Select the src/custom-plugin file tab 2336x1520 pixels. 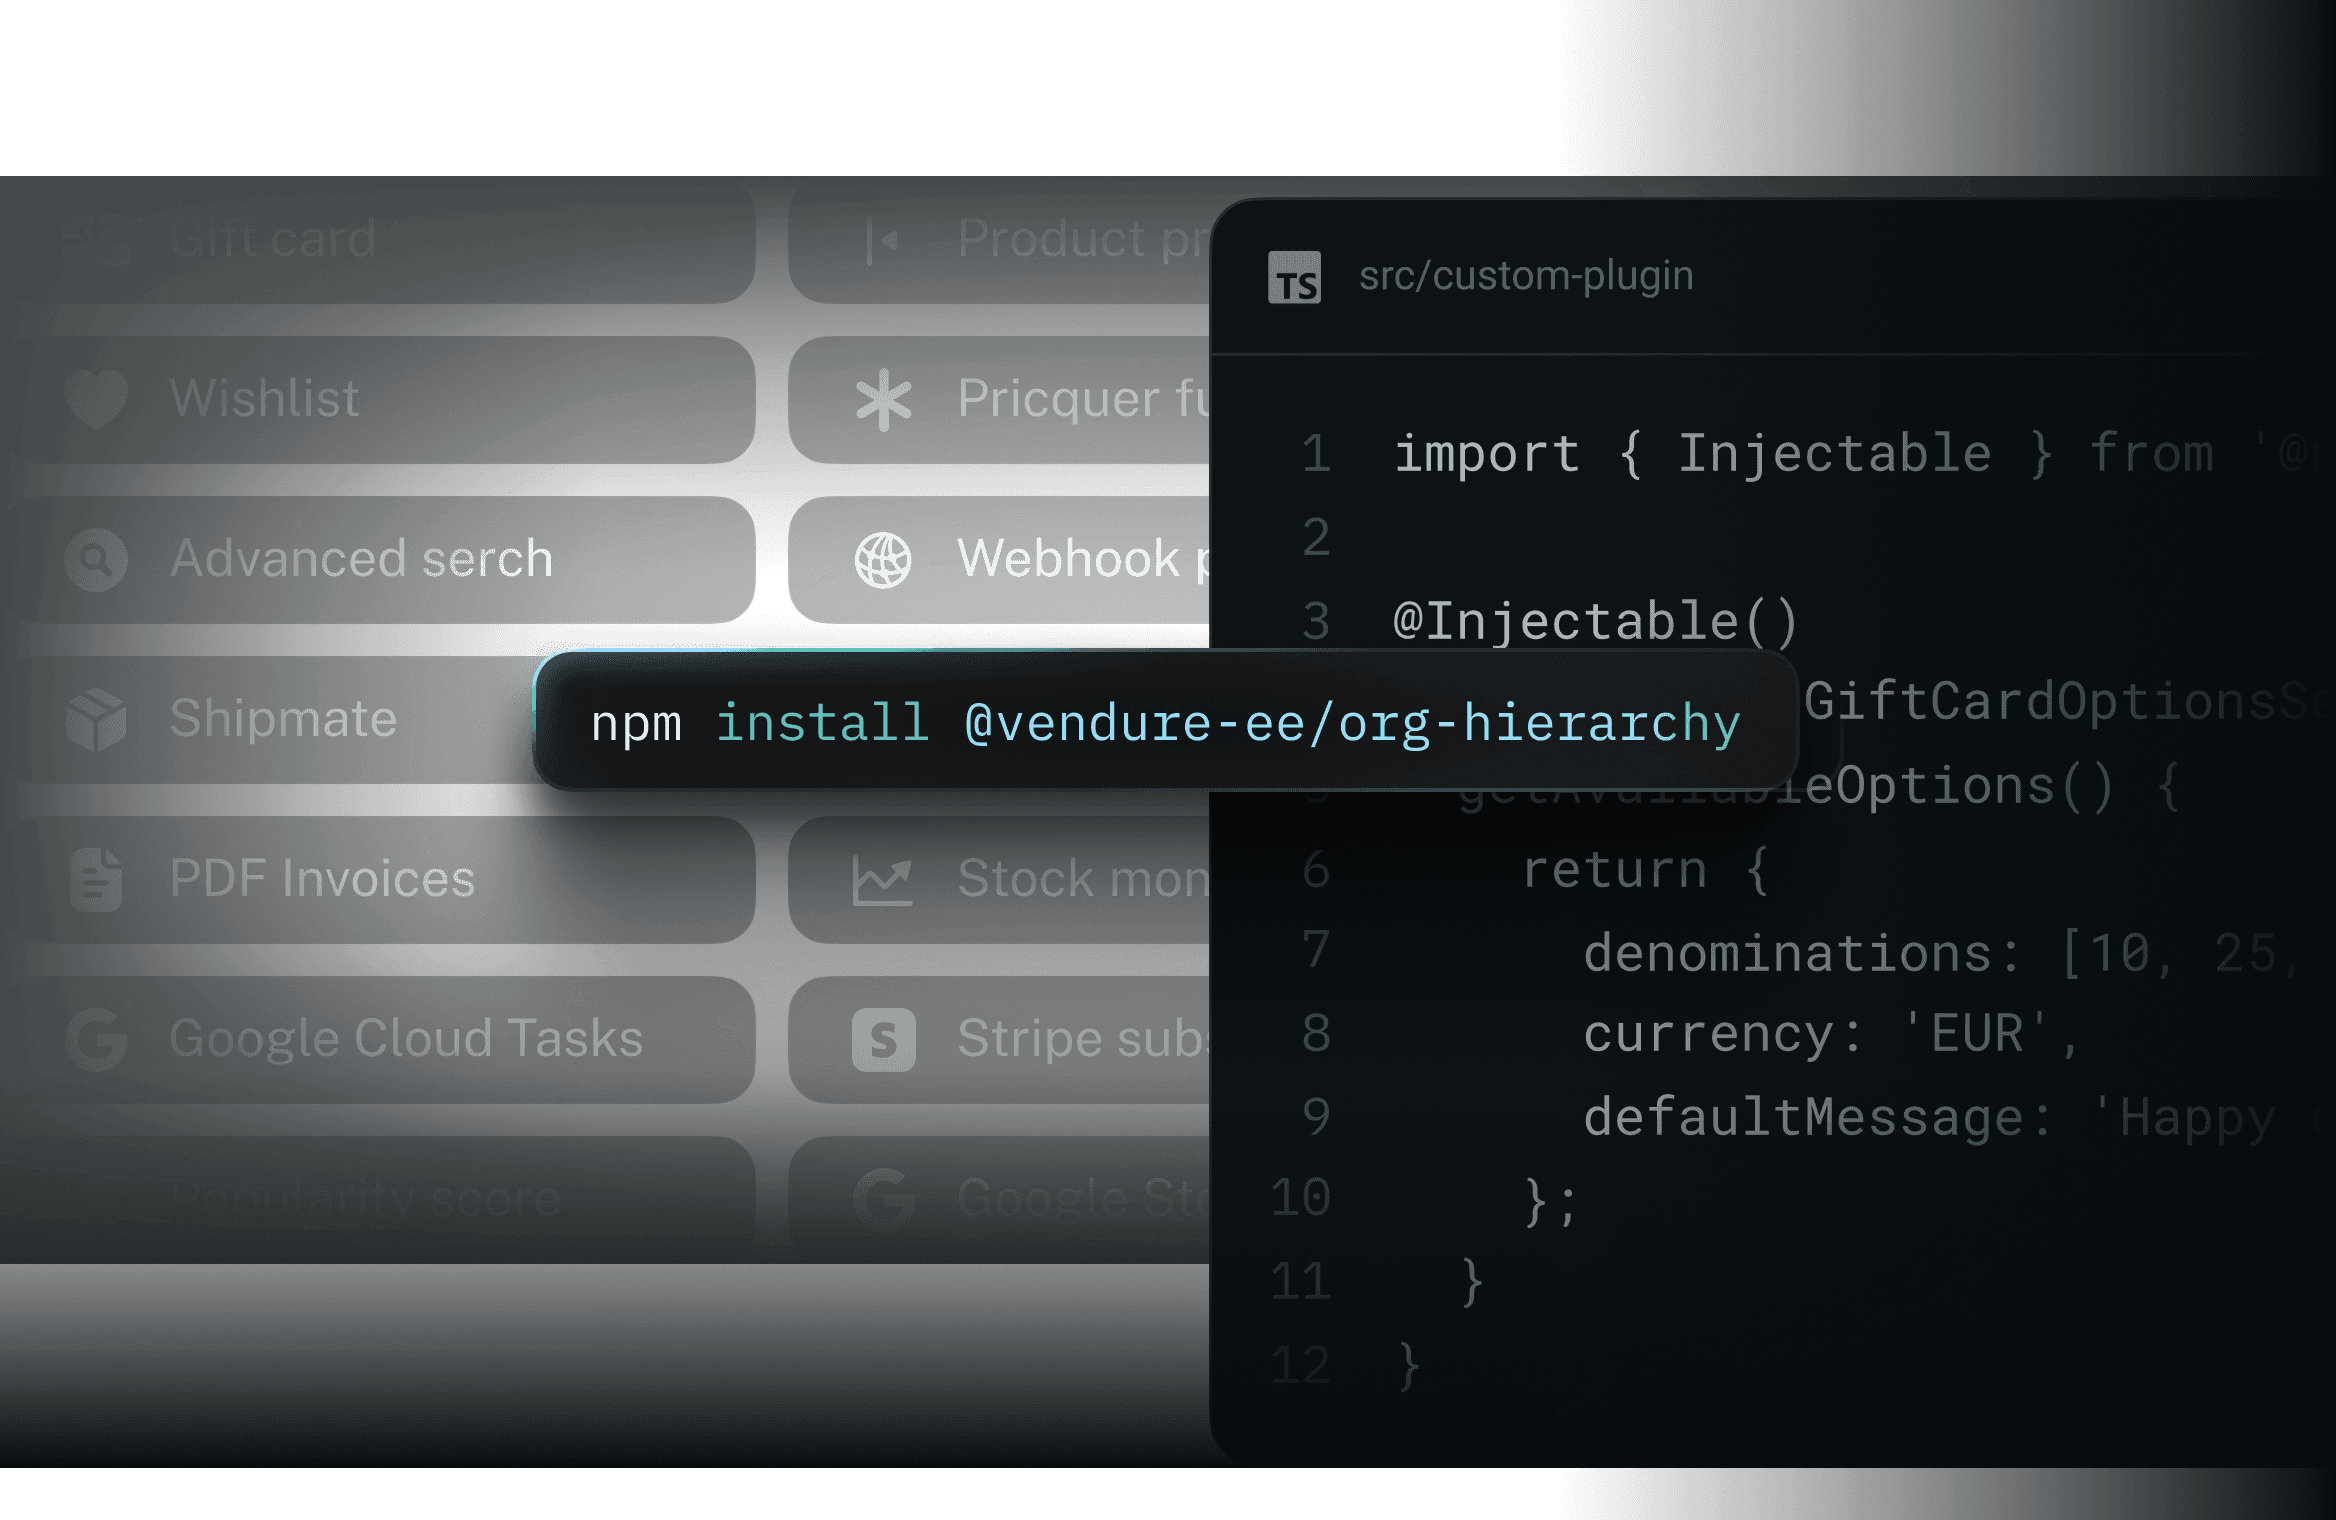point(1525,276)
